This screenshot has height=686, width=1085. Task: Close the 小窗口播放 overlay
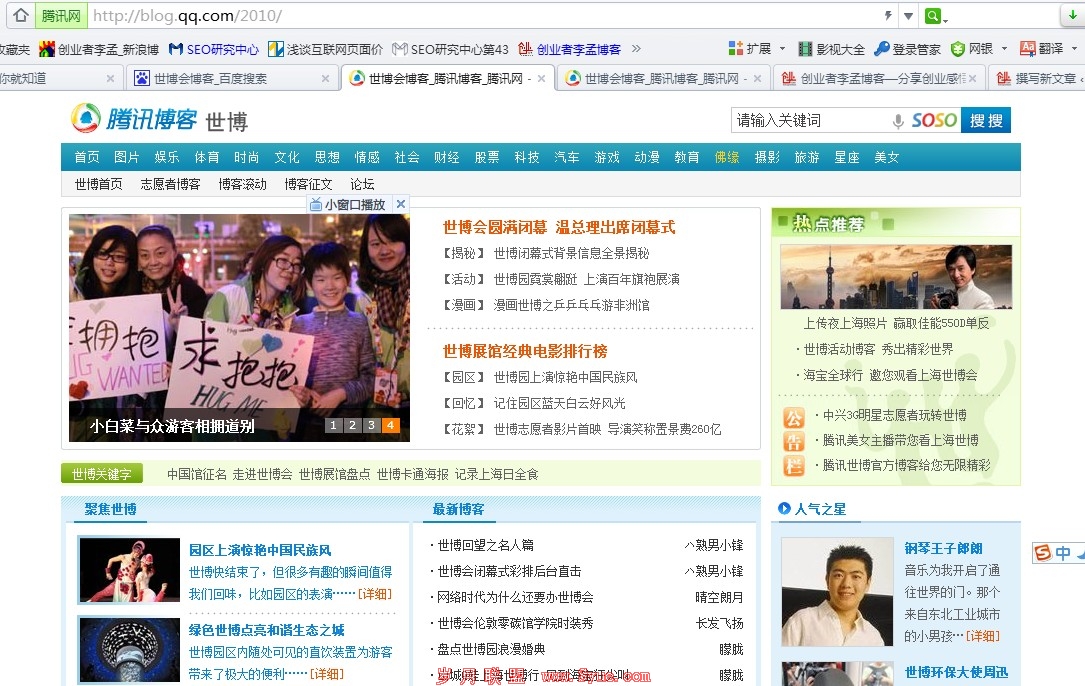401,204
